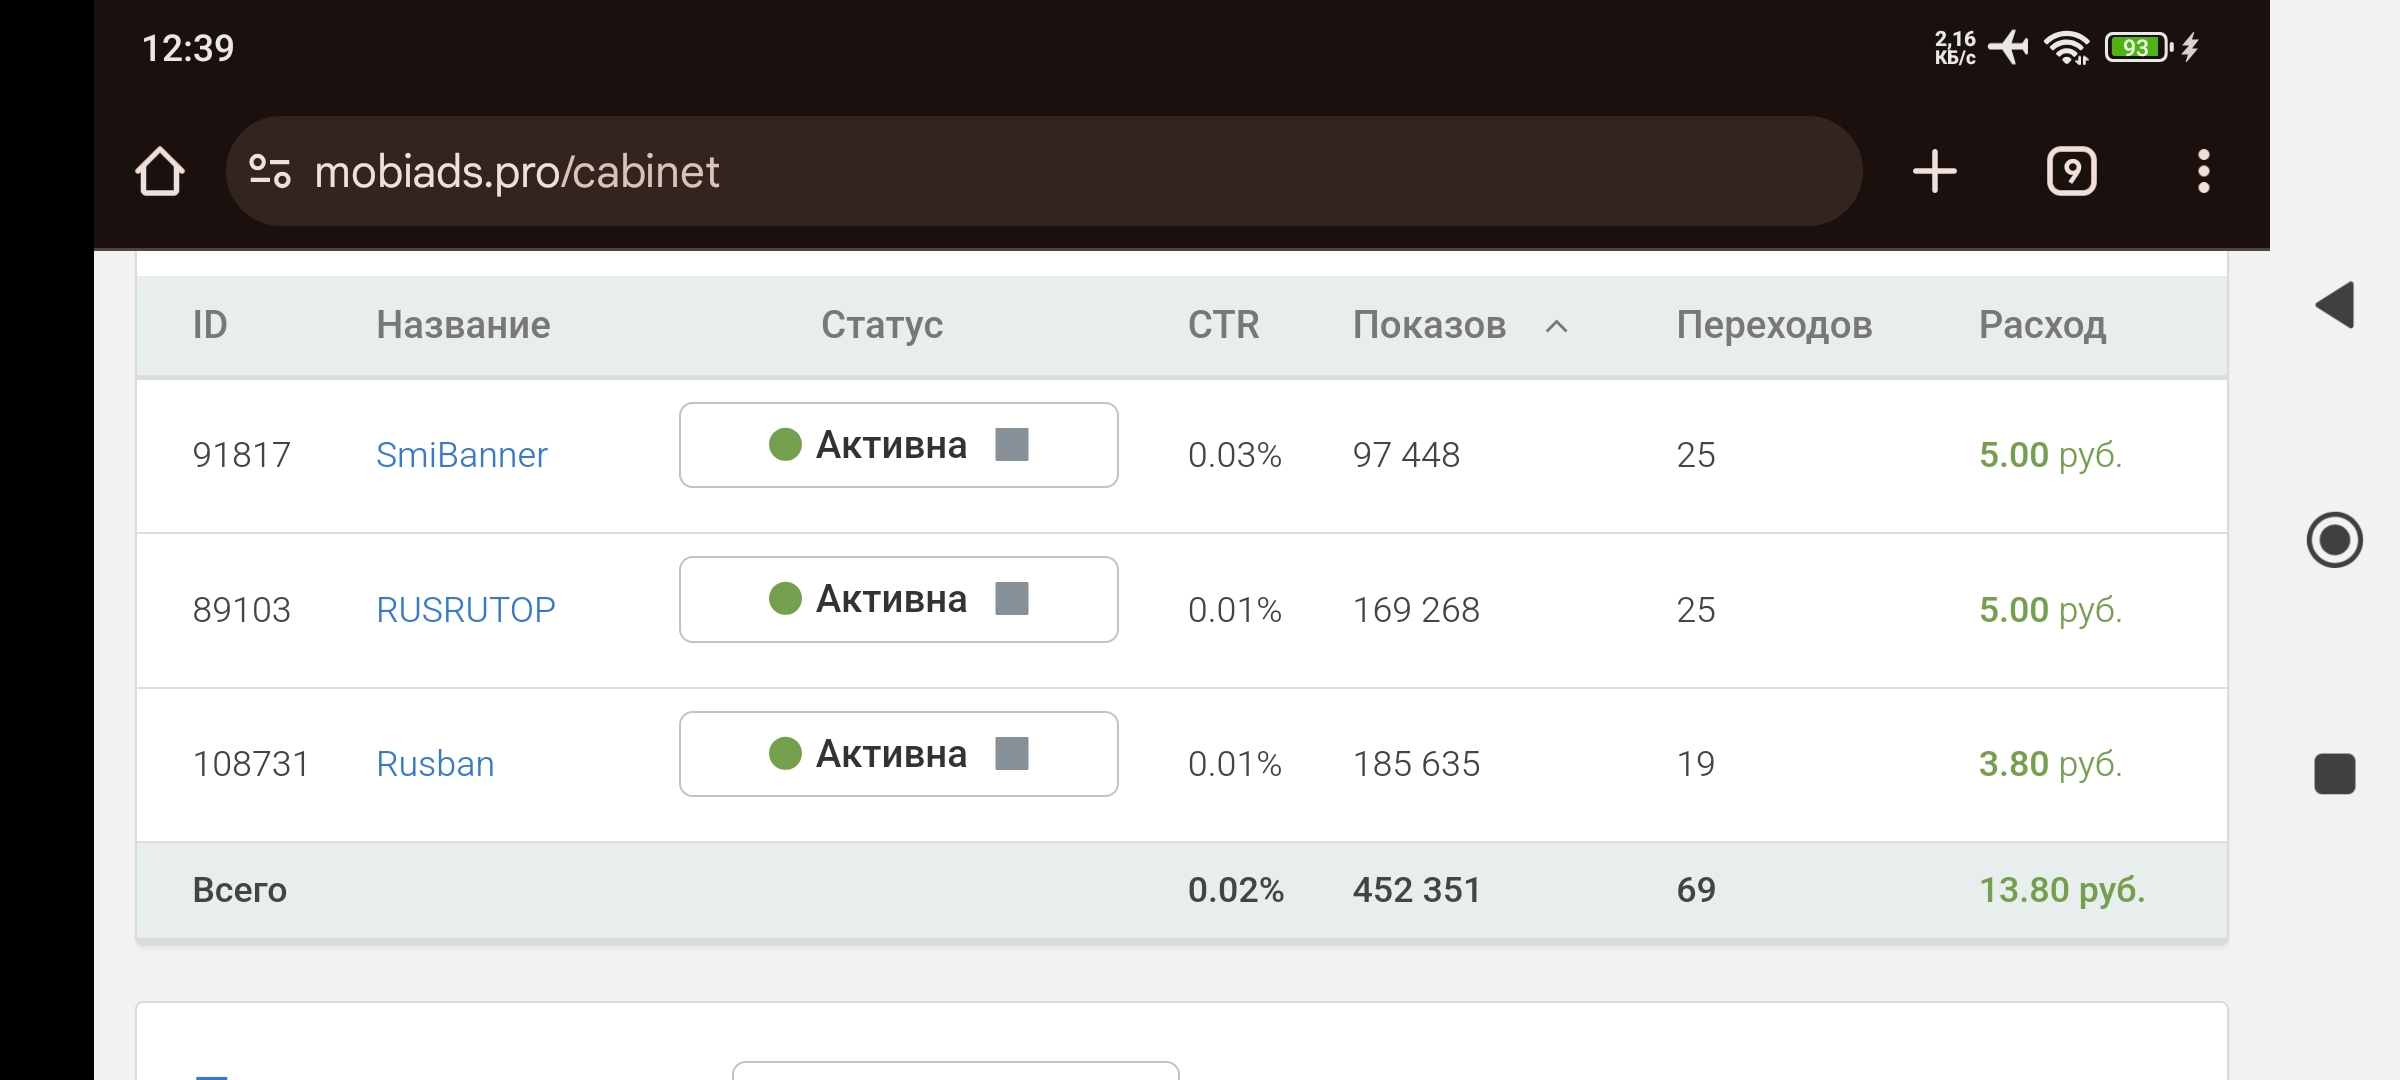Screen dimensions: 2400x1080
Task: Sort table by Расход column header
Action: coord(2042,326)
